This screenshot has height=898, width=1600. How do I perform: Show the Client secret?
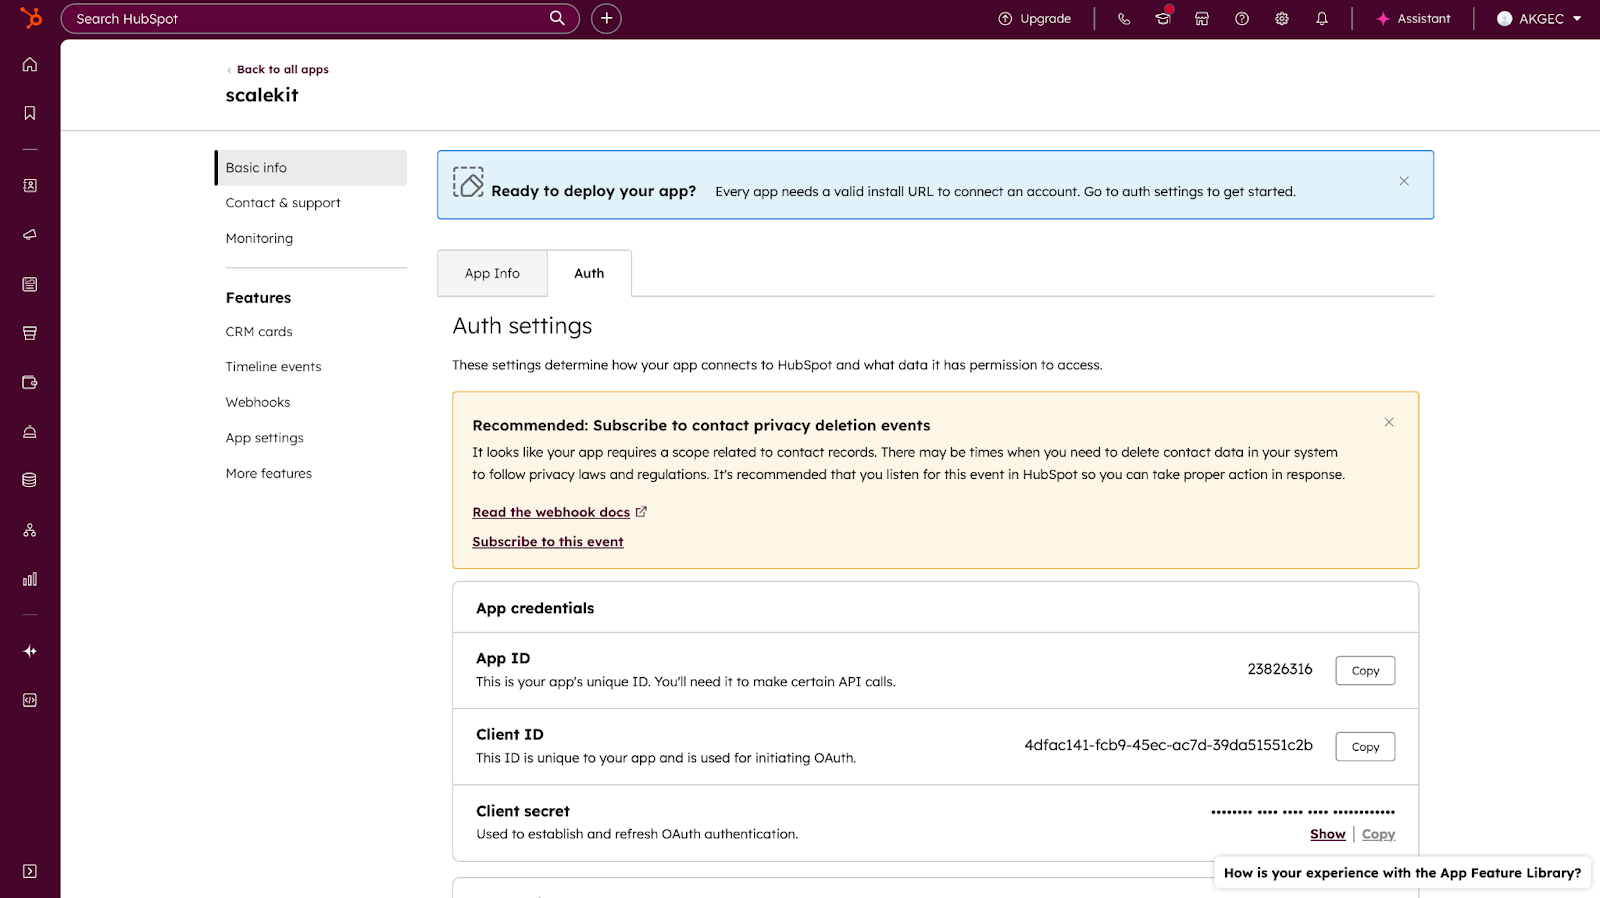coord(1327,834)
